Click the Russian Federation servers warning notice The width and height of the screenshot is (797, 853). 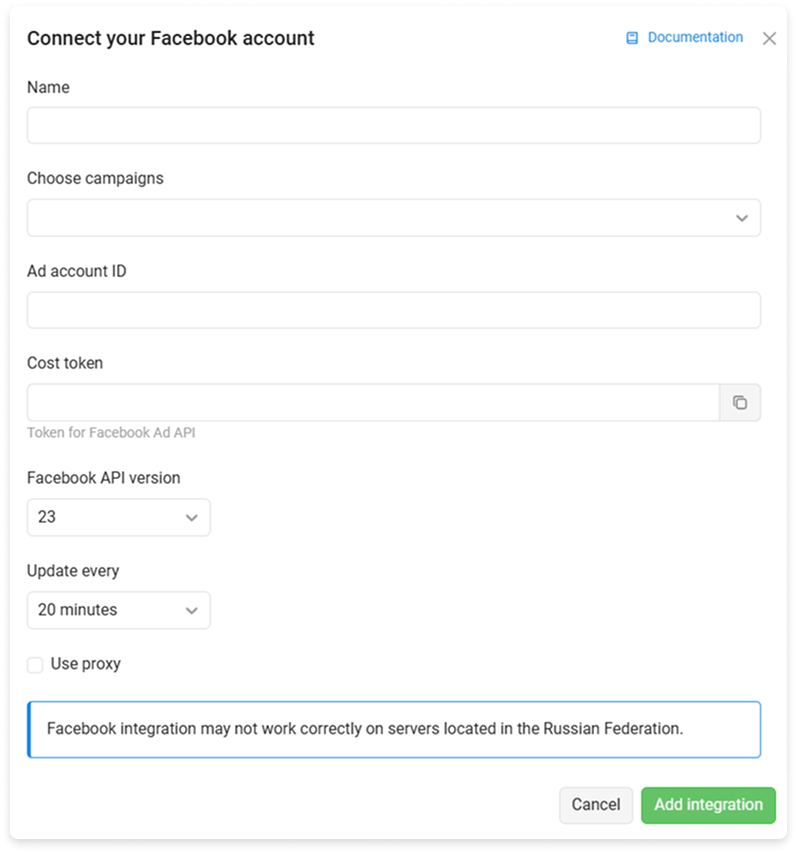394,729
